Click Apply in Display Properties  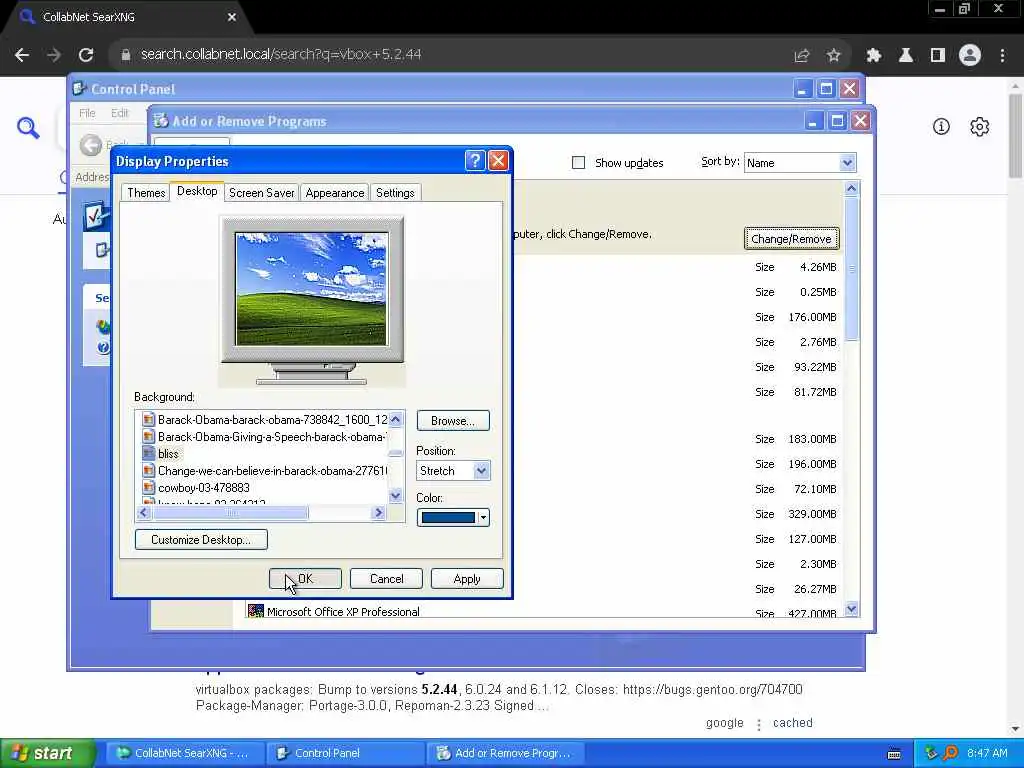pyautogui.click(x=467, y=579)
